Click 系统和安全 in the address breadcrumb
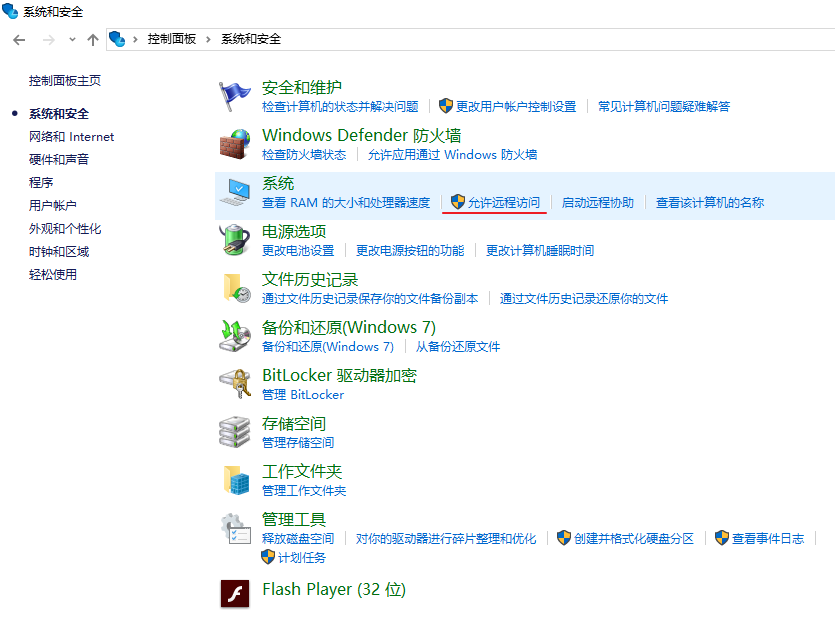This screenshot has height=627, width=835. point(251,39)
